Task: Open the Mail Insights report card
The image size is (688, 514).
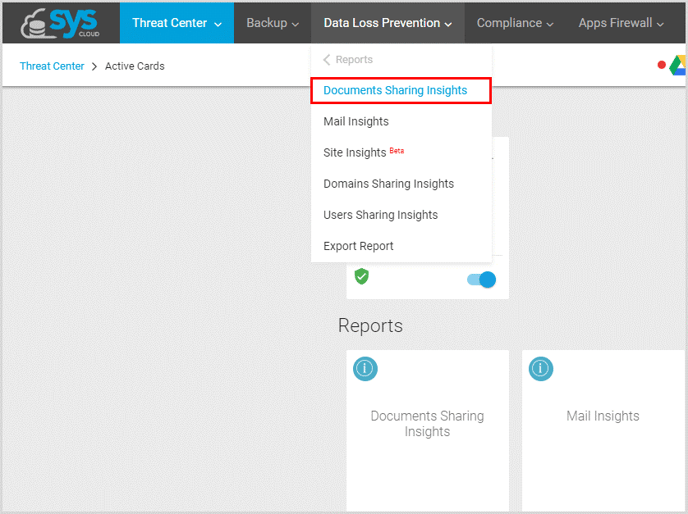Action: (603, 430)
